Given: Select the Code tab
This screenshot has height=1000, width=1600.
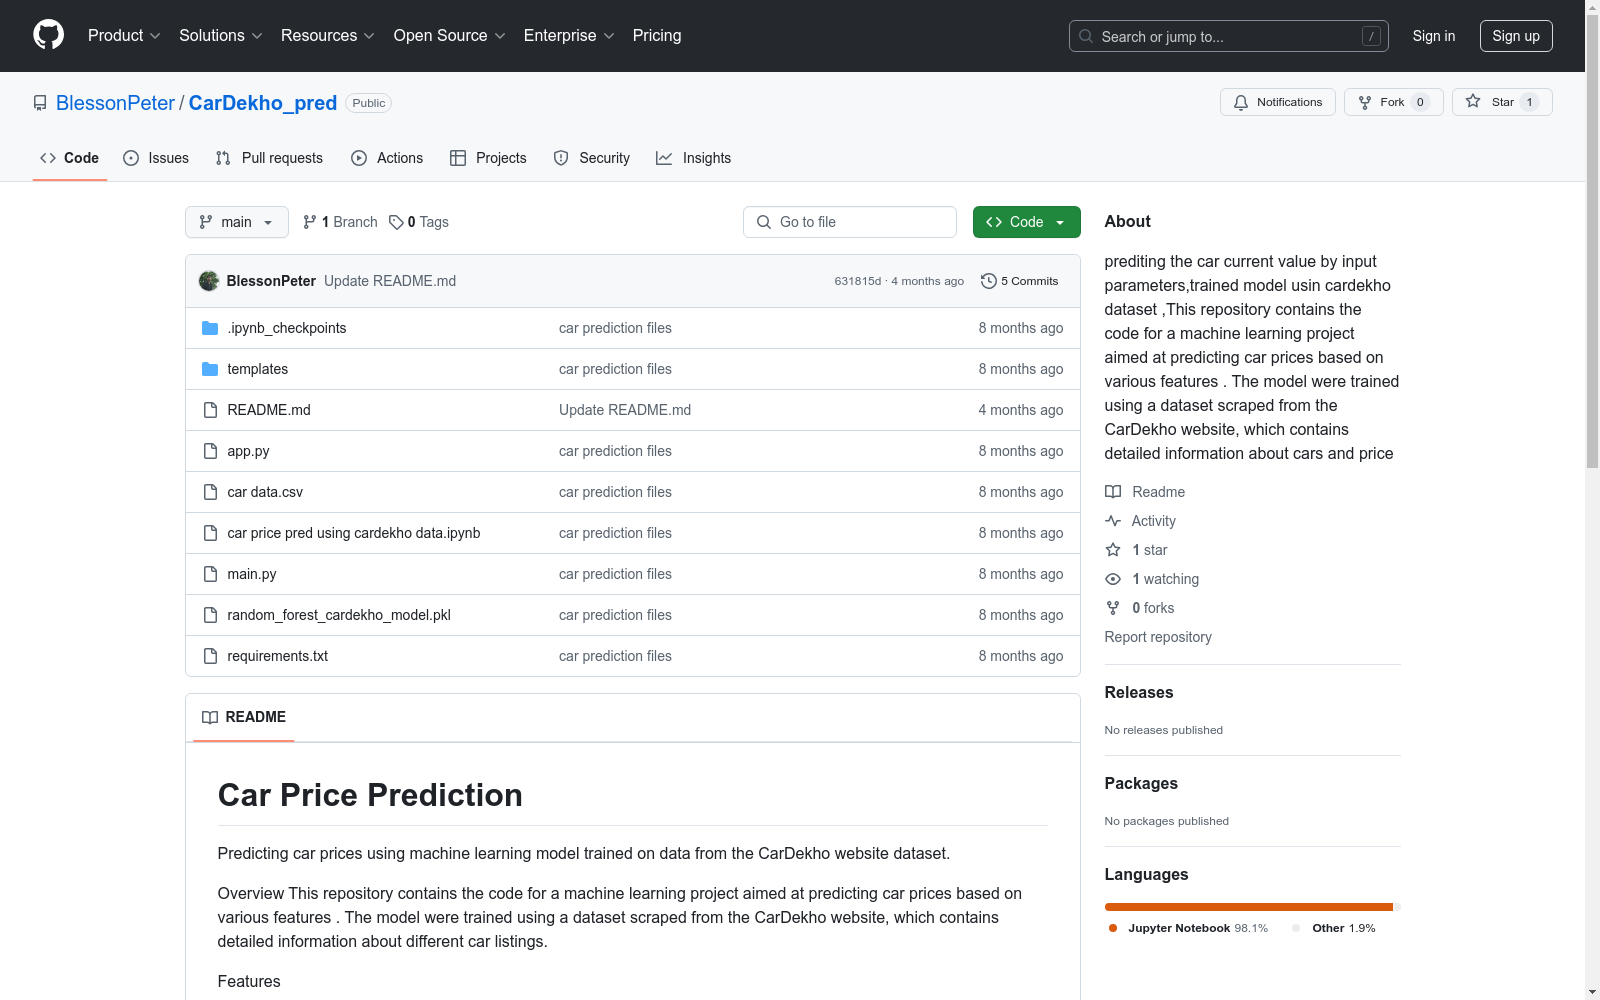Looking at the screenshot, I should click(x=70, y=158).
